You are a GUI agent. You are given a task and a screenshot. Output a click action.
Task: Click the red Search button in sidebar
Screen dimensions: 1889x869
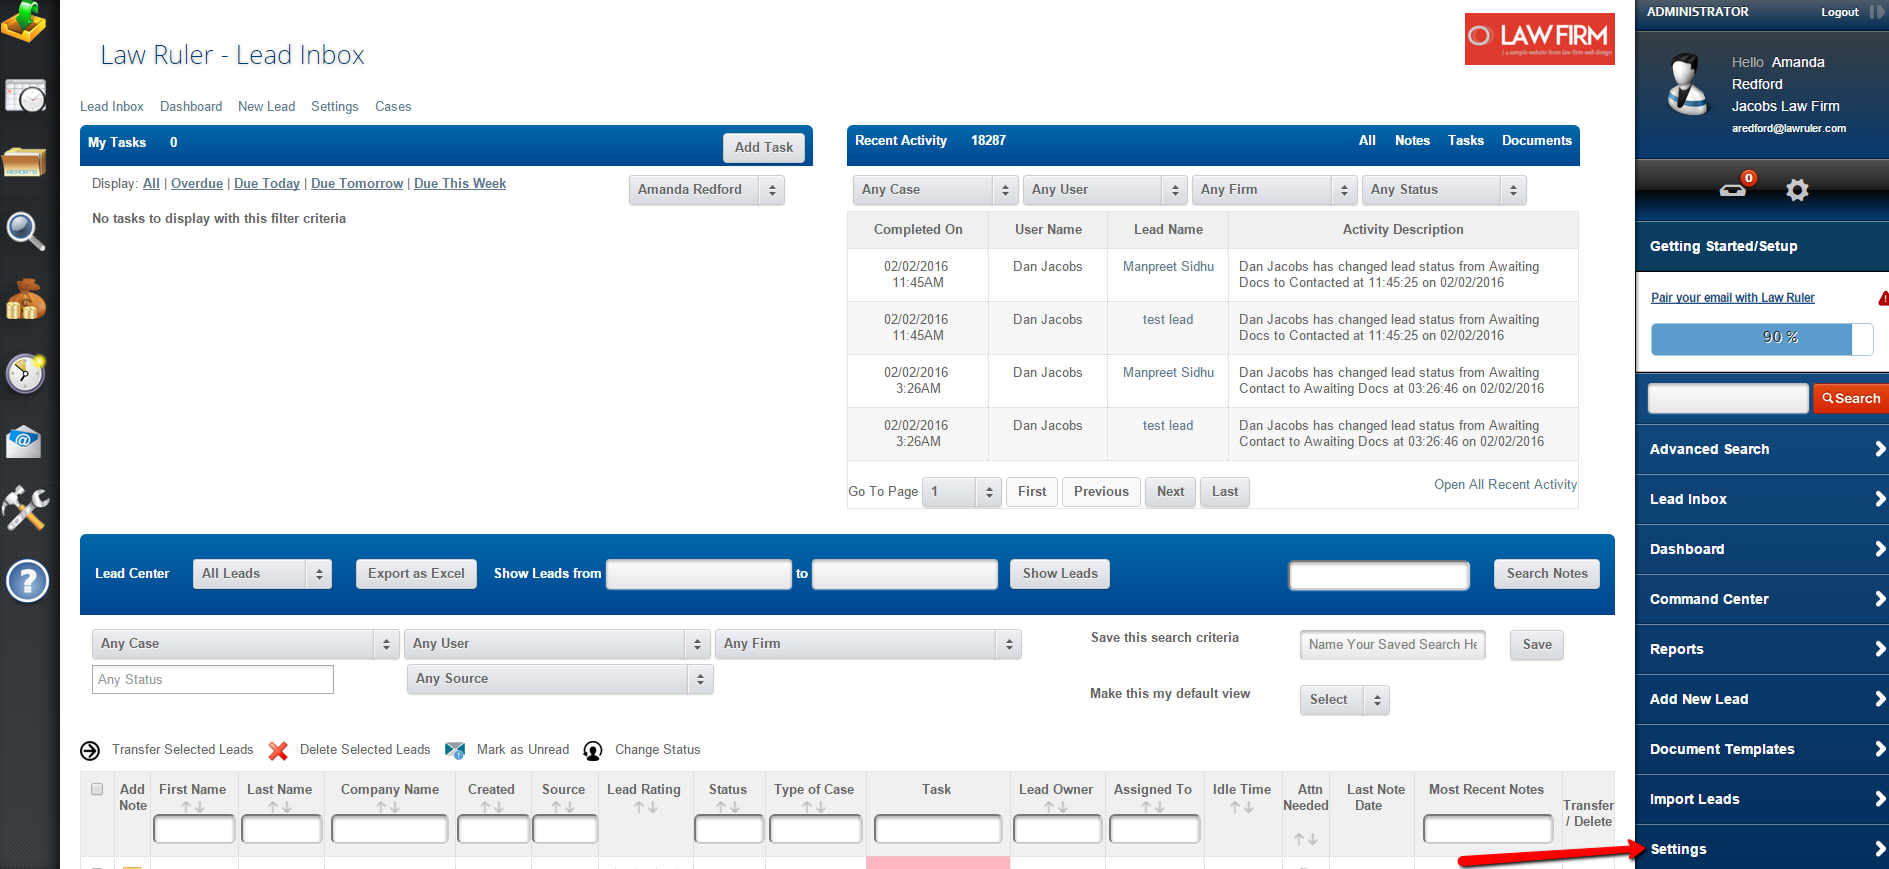pos(1851,398)
